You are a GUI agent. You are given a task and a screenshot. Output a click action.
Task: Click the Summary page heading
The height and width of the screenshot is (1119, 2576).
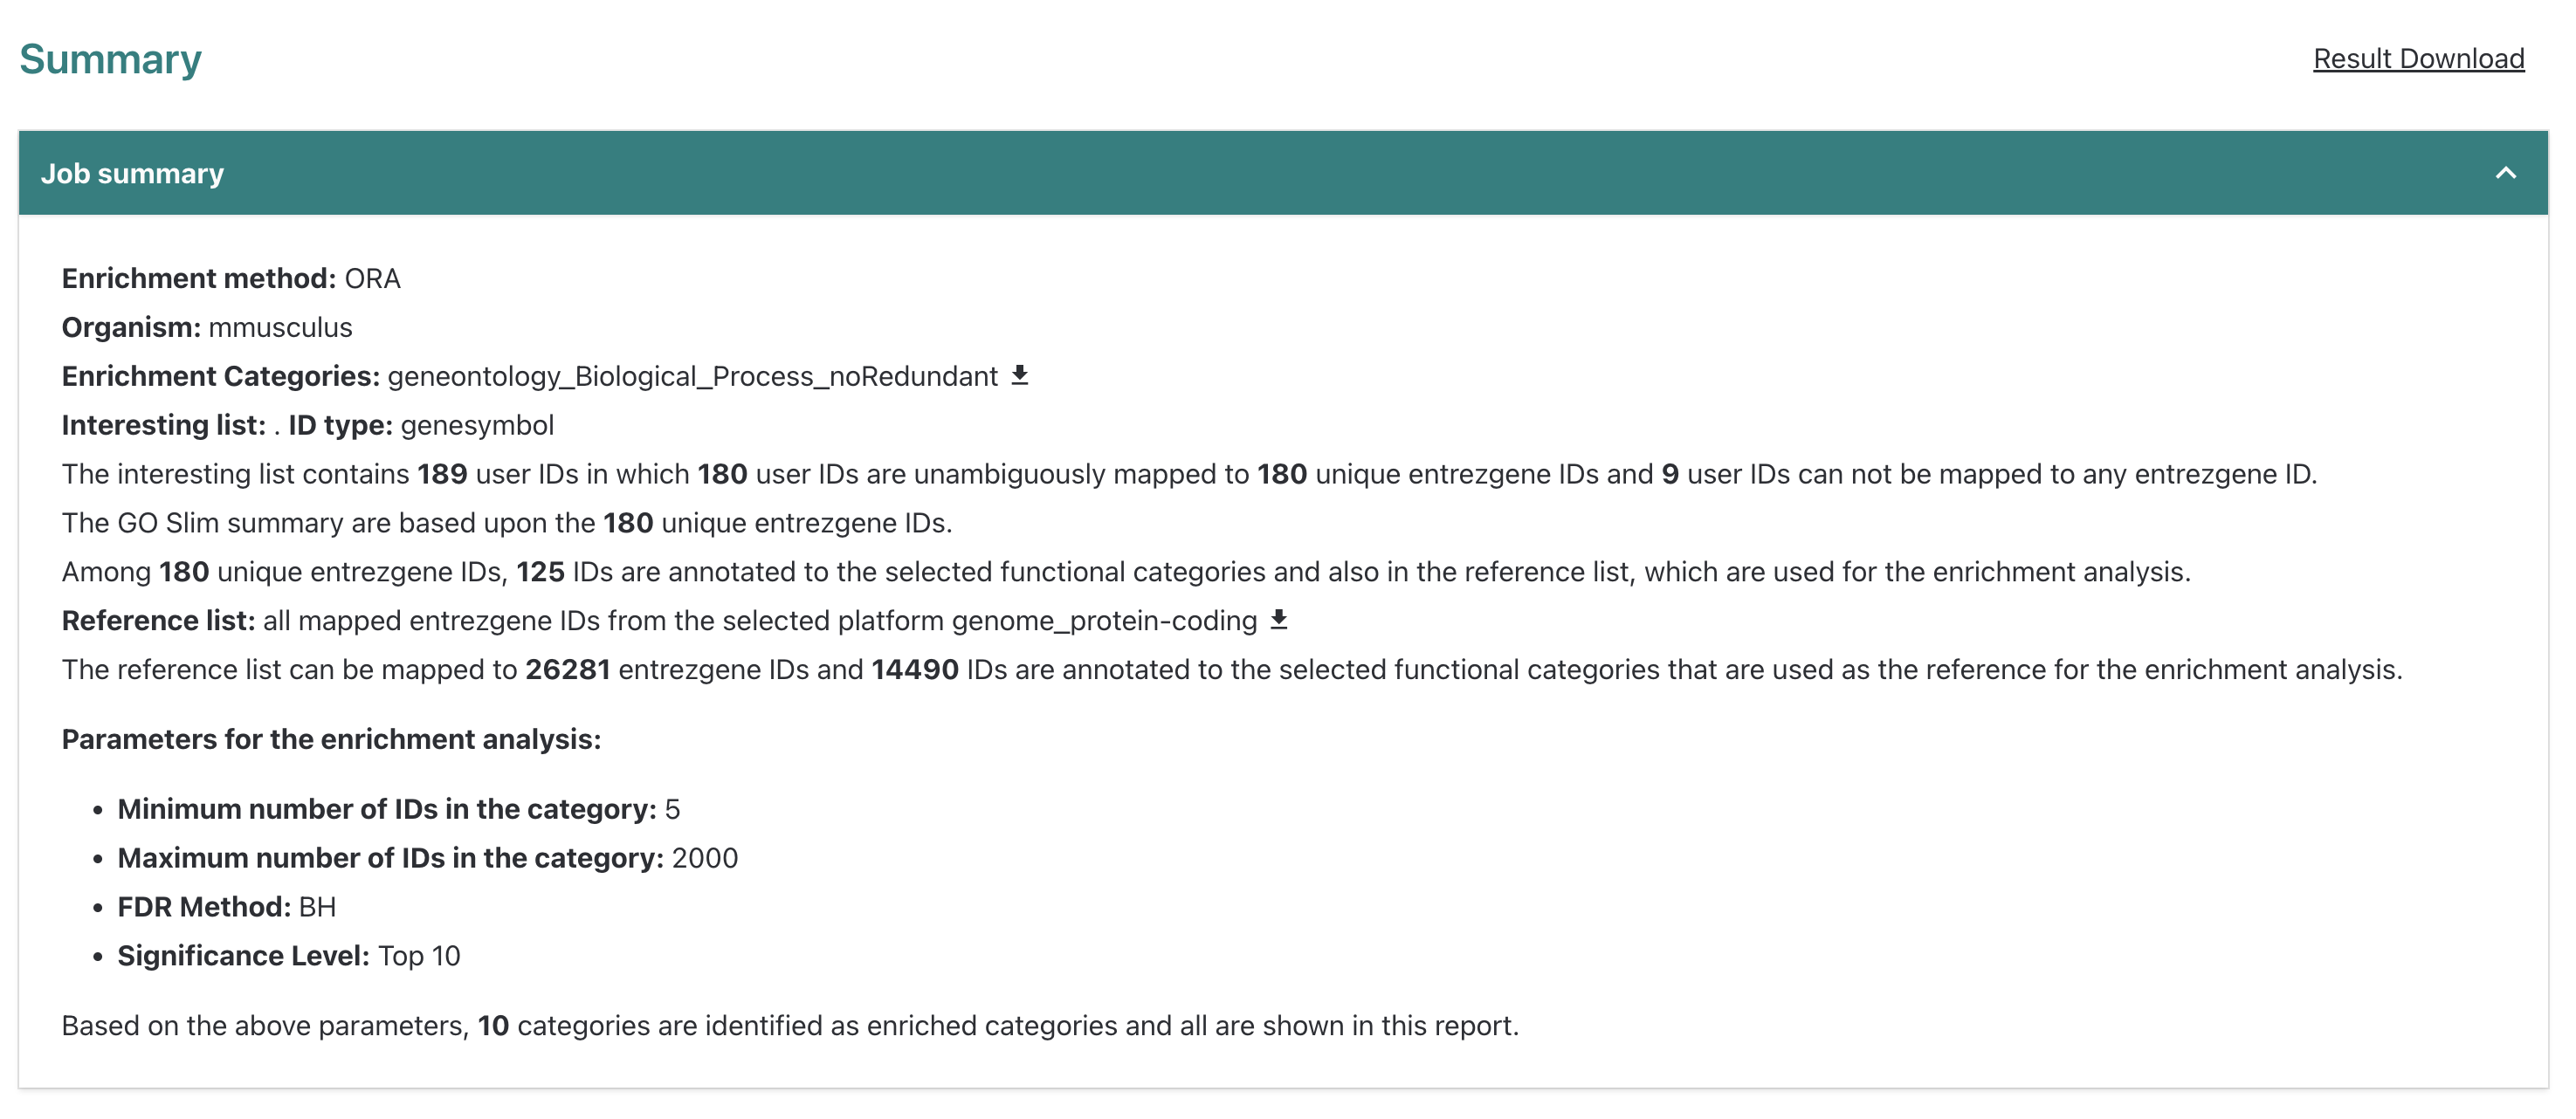110,59
